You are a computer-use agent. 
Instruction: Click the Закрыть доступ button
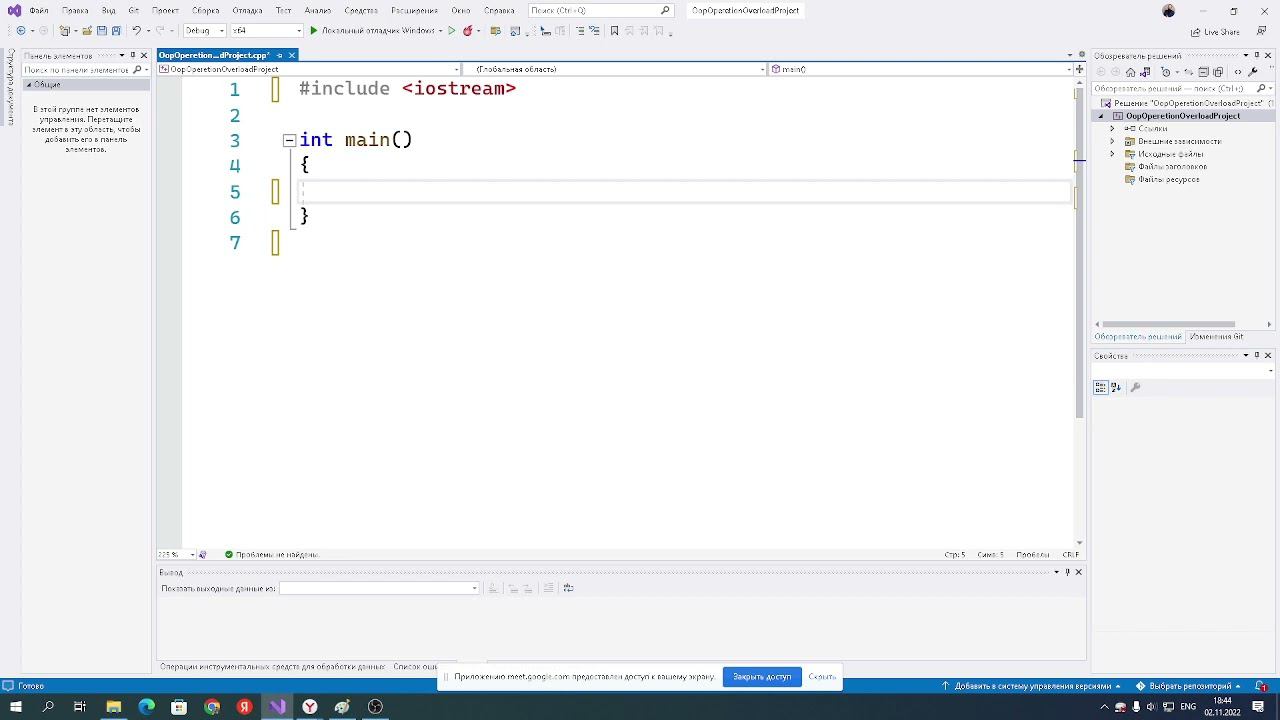(x=762, y=677)
